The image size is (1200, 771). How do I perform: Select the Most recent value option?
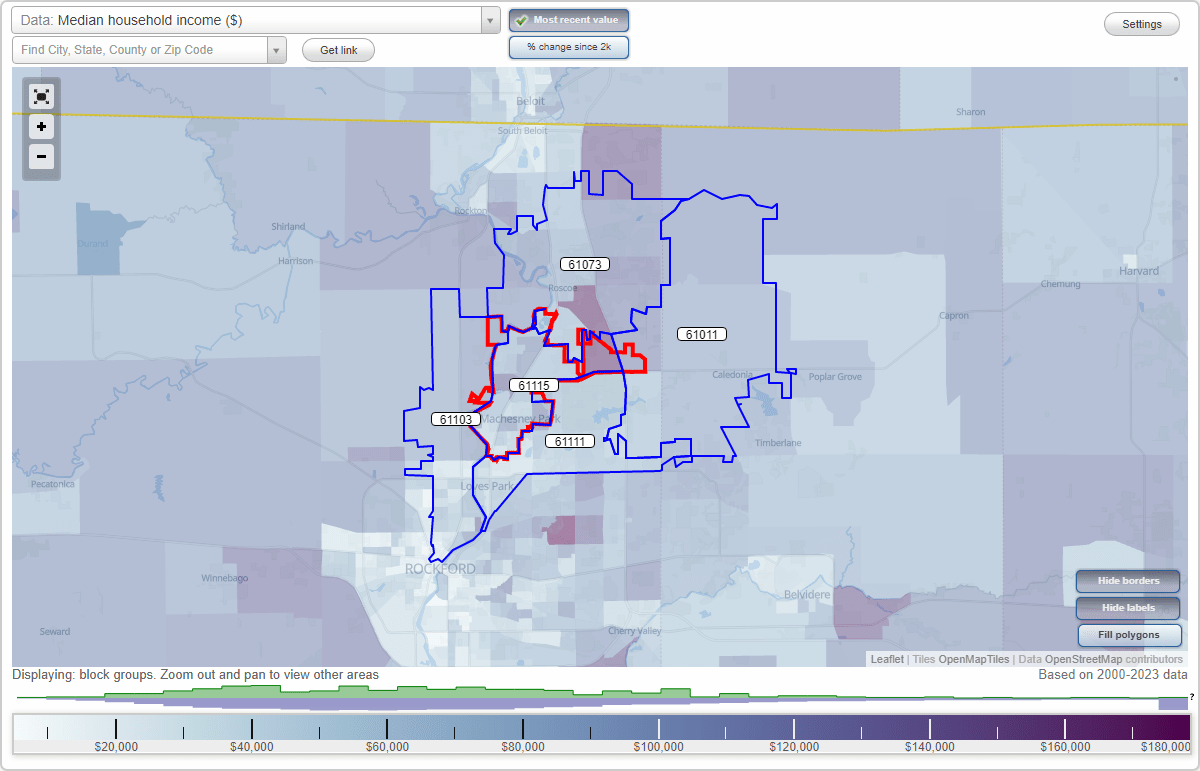click(x=569, y=20)
